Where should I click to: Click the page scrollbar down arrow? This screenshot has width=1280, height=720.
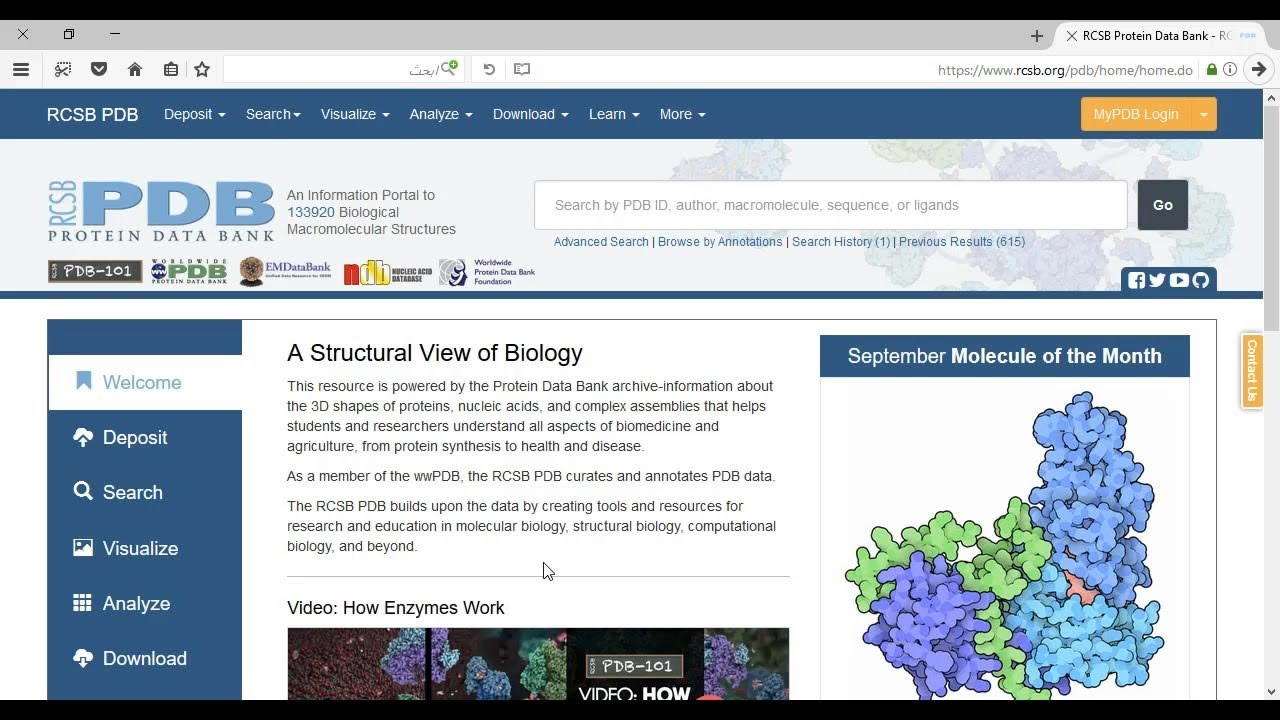pos(1272,691)
